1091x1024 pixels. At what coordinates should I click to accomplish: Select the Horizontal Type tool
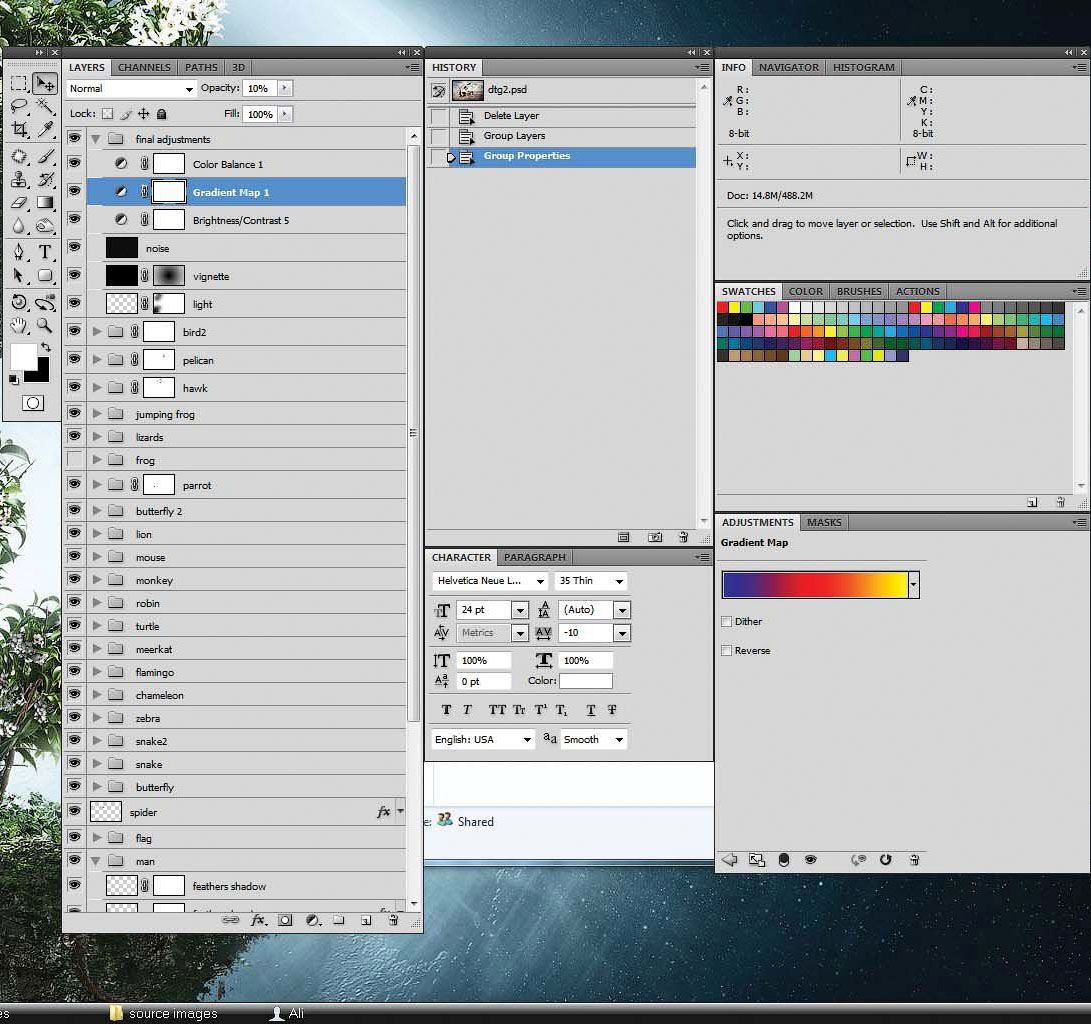coord(45,252)
